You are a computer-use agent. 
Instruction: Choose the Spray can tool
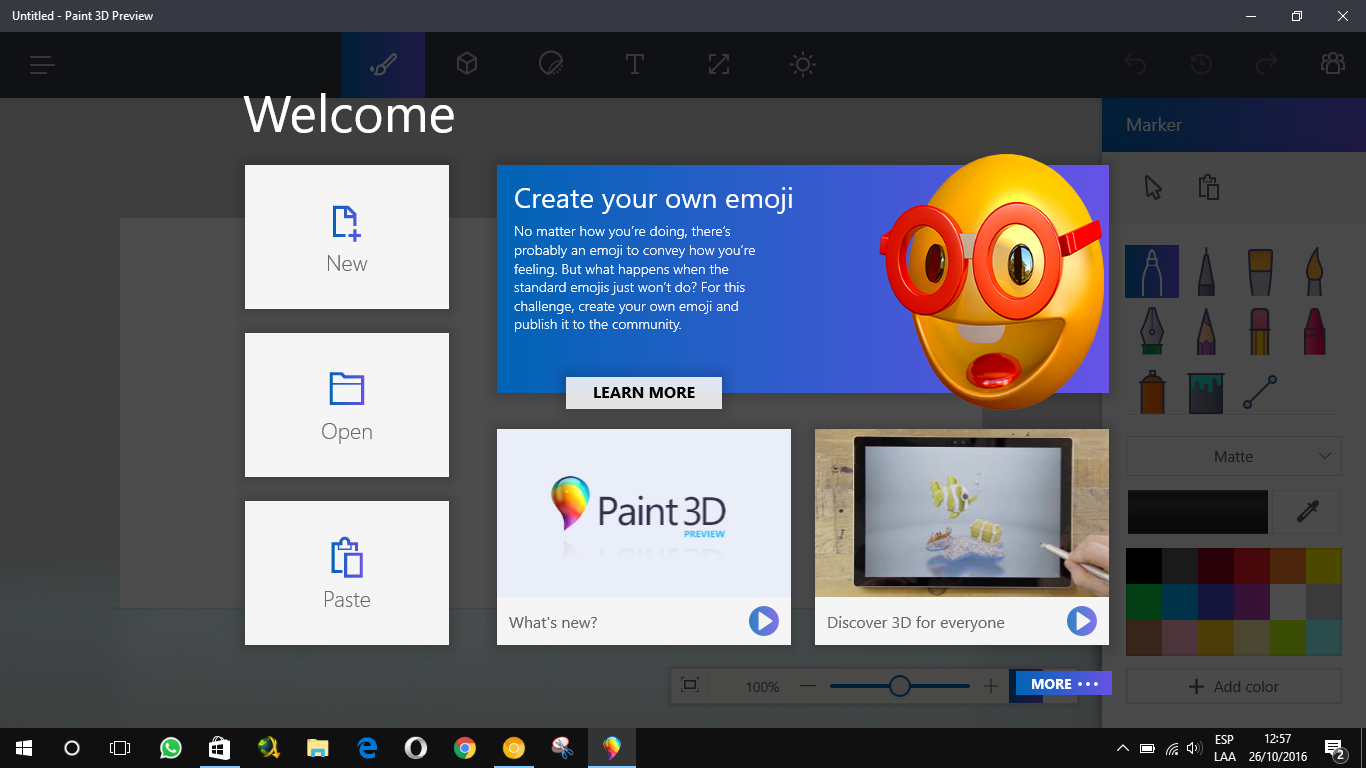(x=1151, y=391)
